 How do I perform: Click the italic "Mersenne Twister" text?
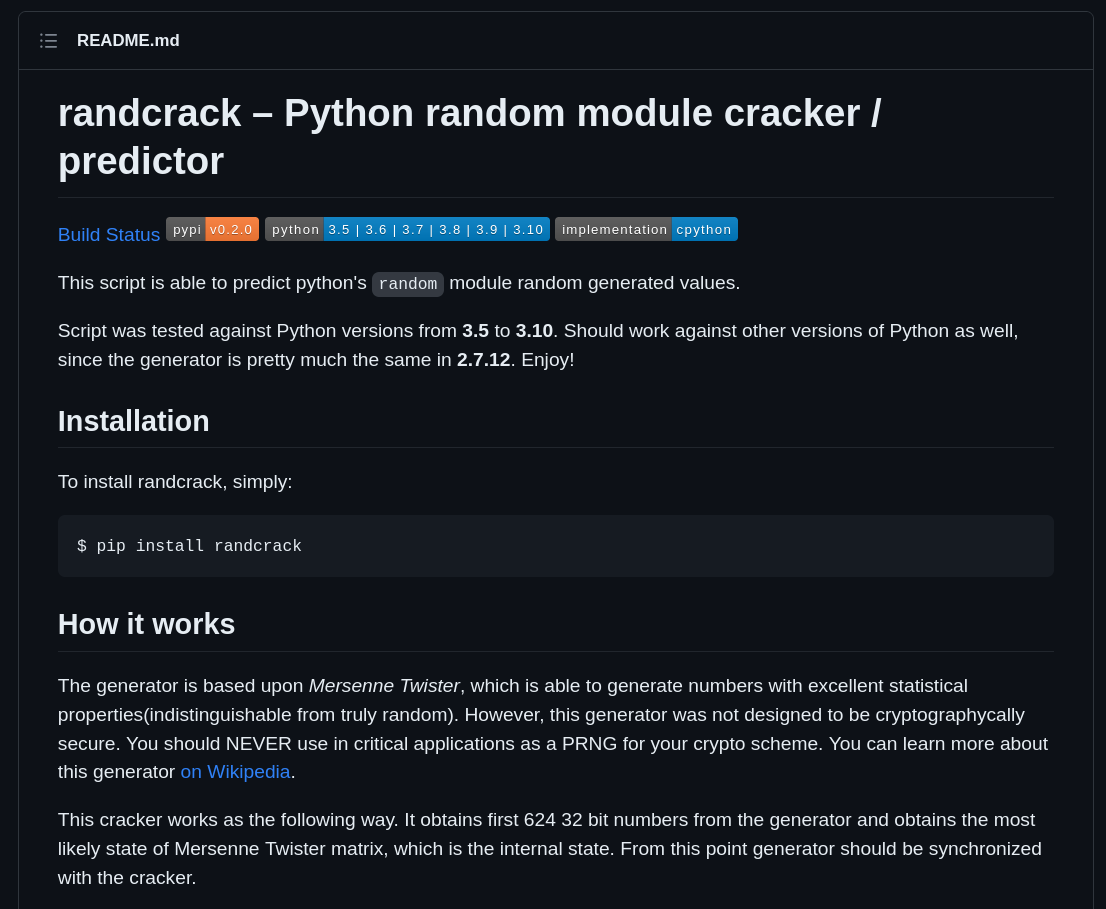tap(384, 686)
